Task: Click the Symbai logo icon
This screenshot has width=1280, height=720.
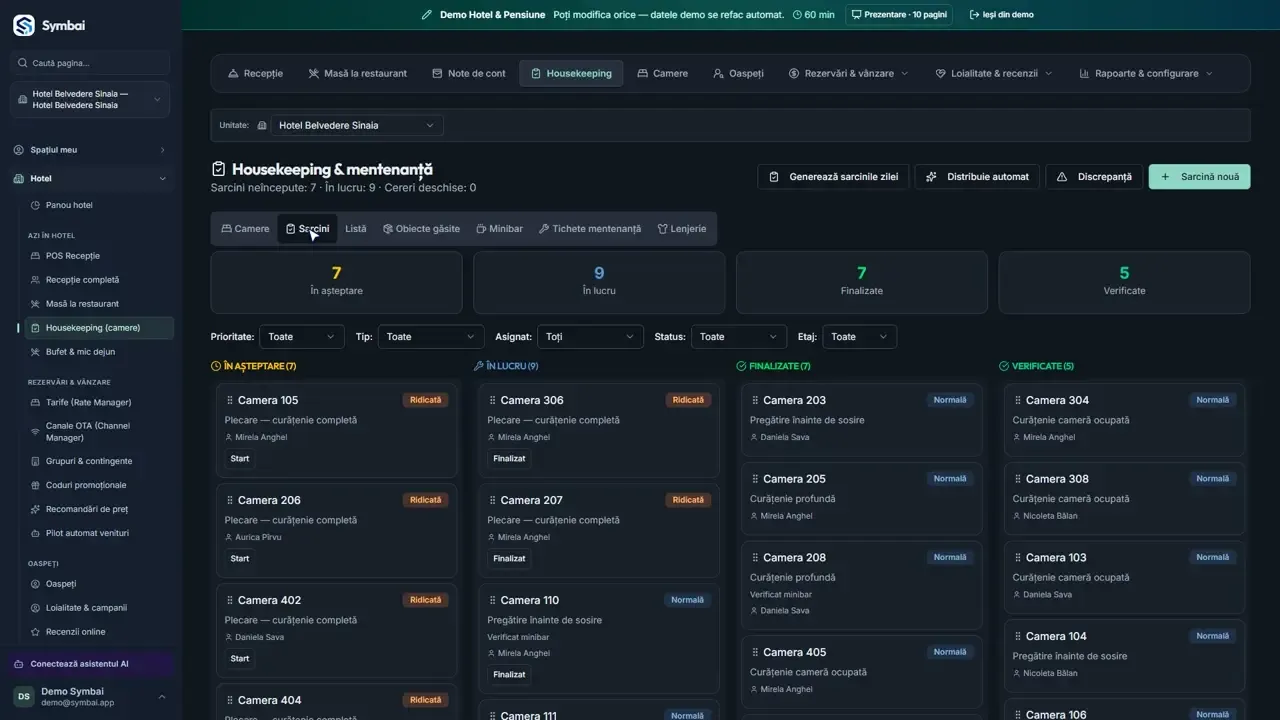Action: point(23,26)
